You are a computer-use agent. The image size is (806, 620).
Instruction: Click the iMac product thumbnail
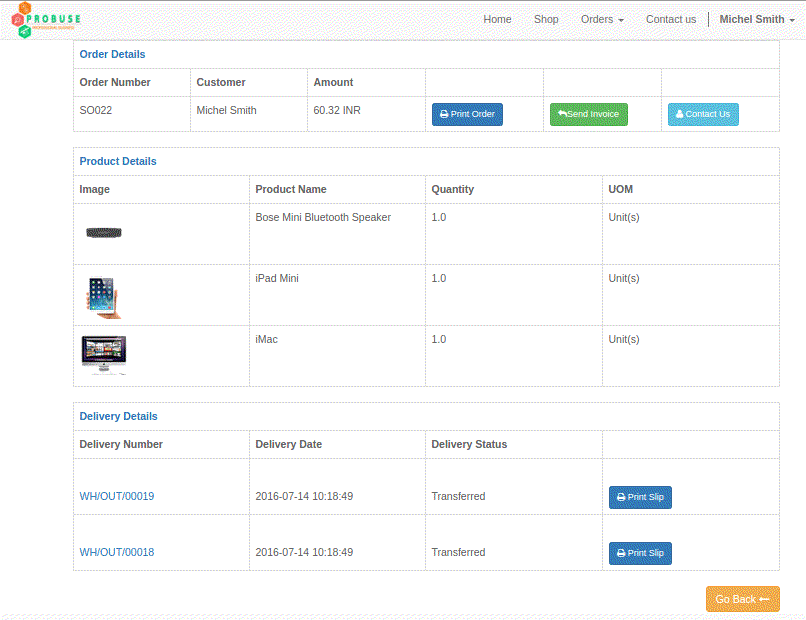click(103, 355)
